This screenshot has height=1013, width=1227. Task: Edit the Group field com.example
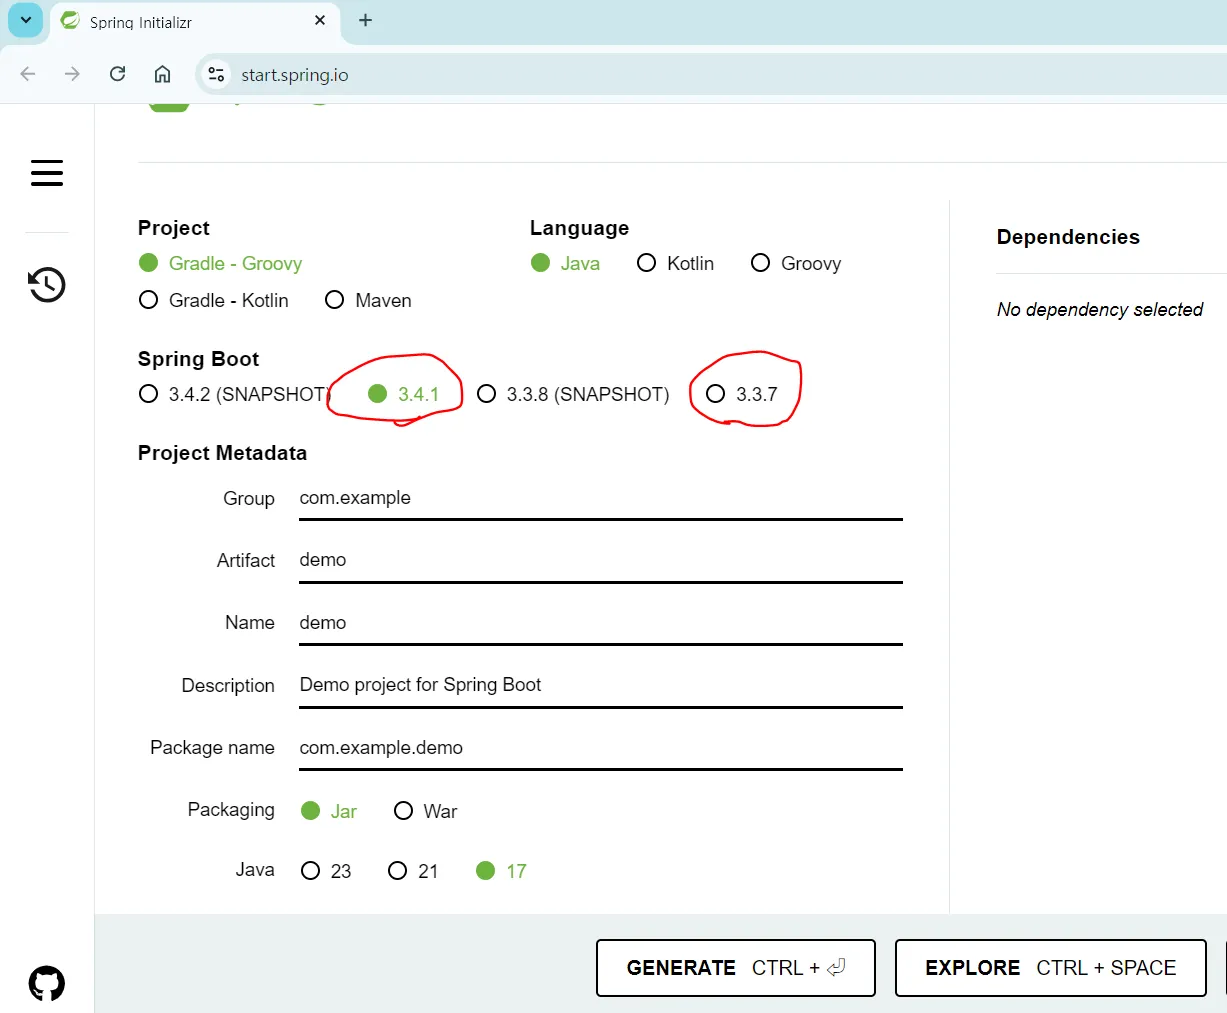[601, 499]
